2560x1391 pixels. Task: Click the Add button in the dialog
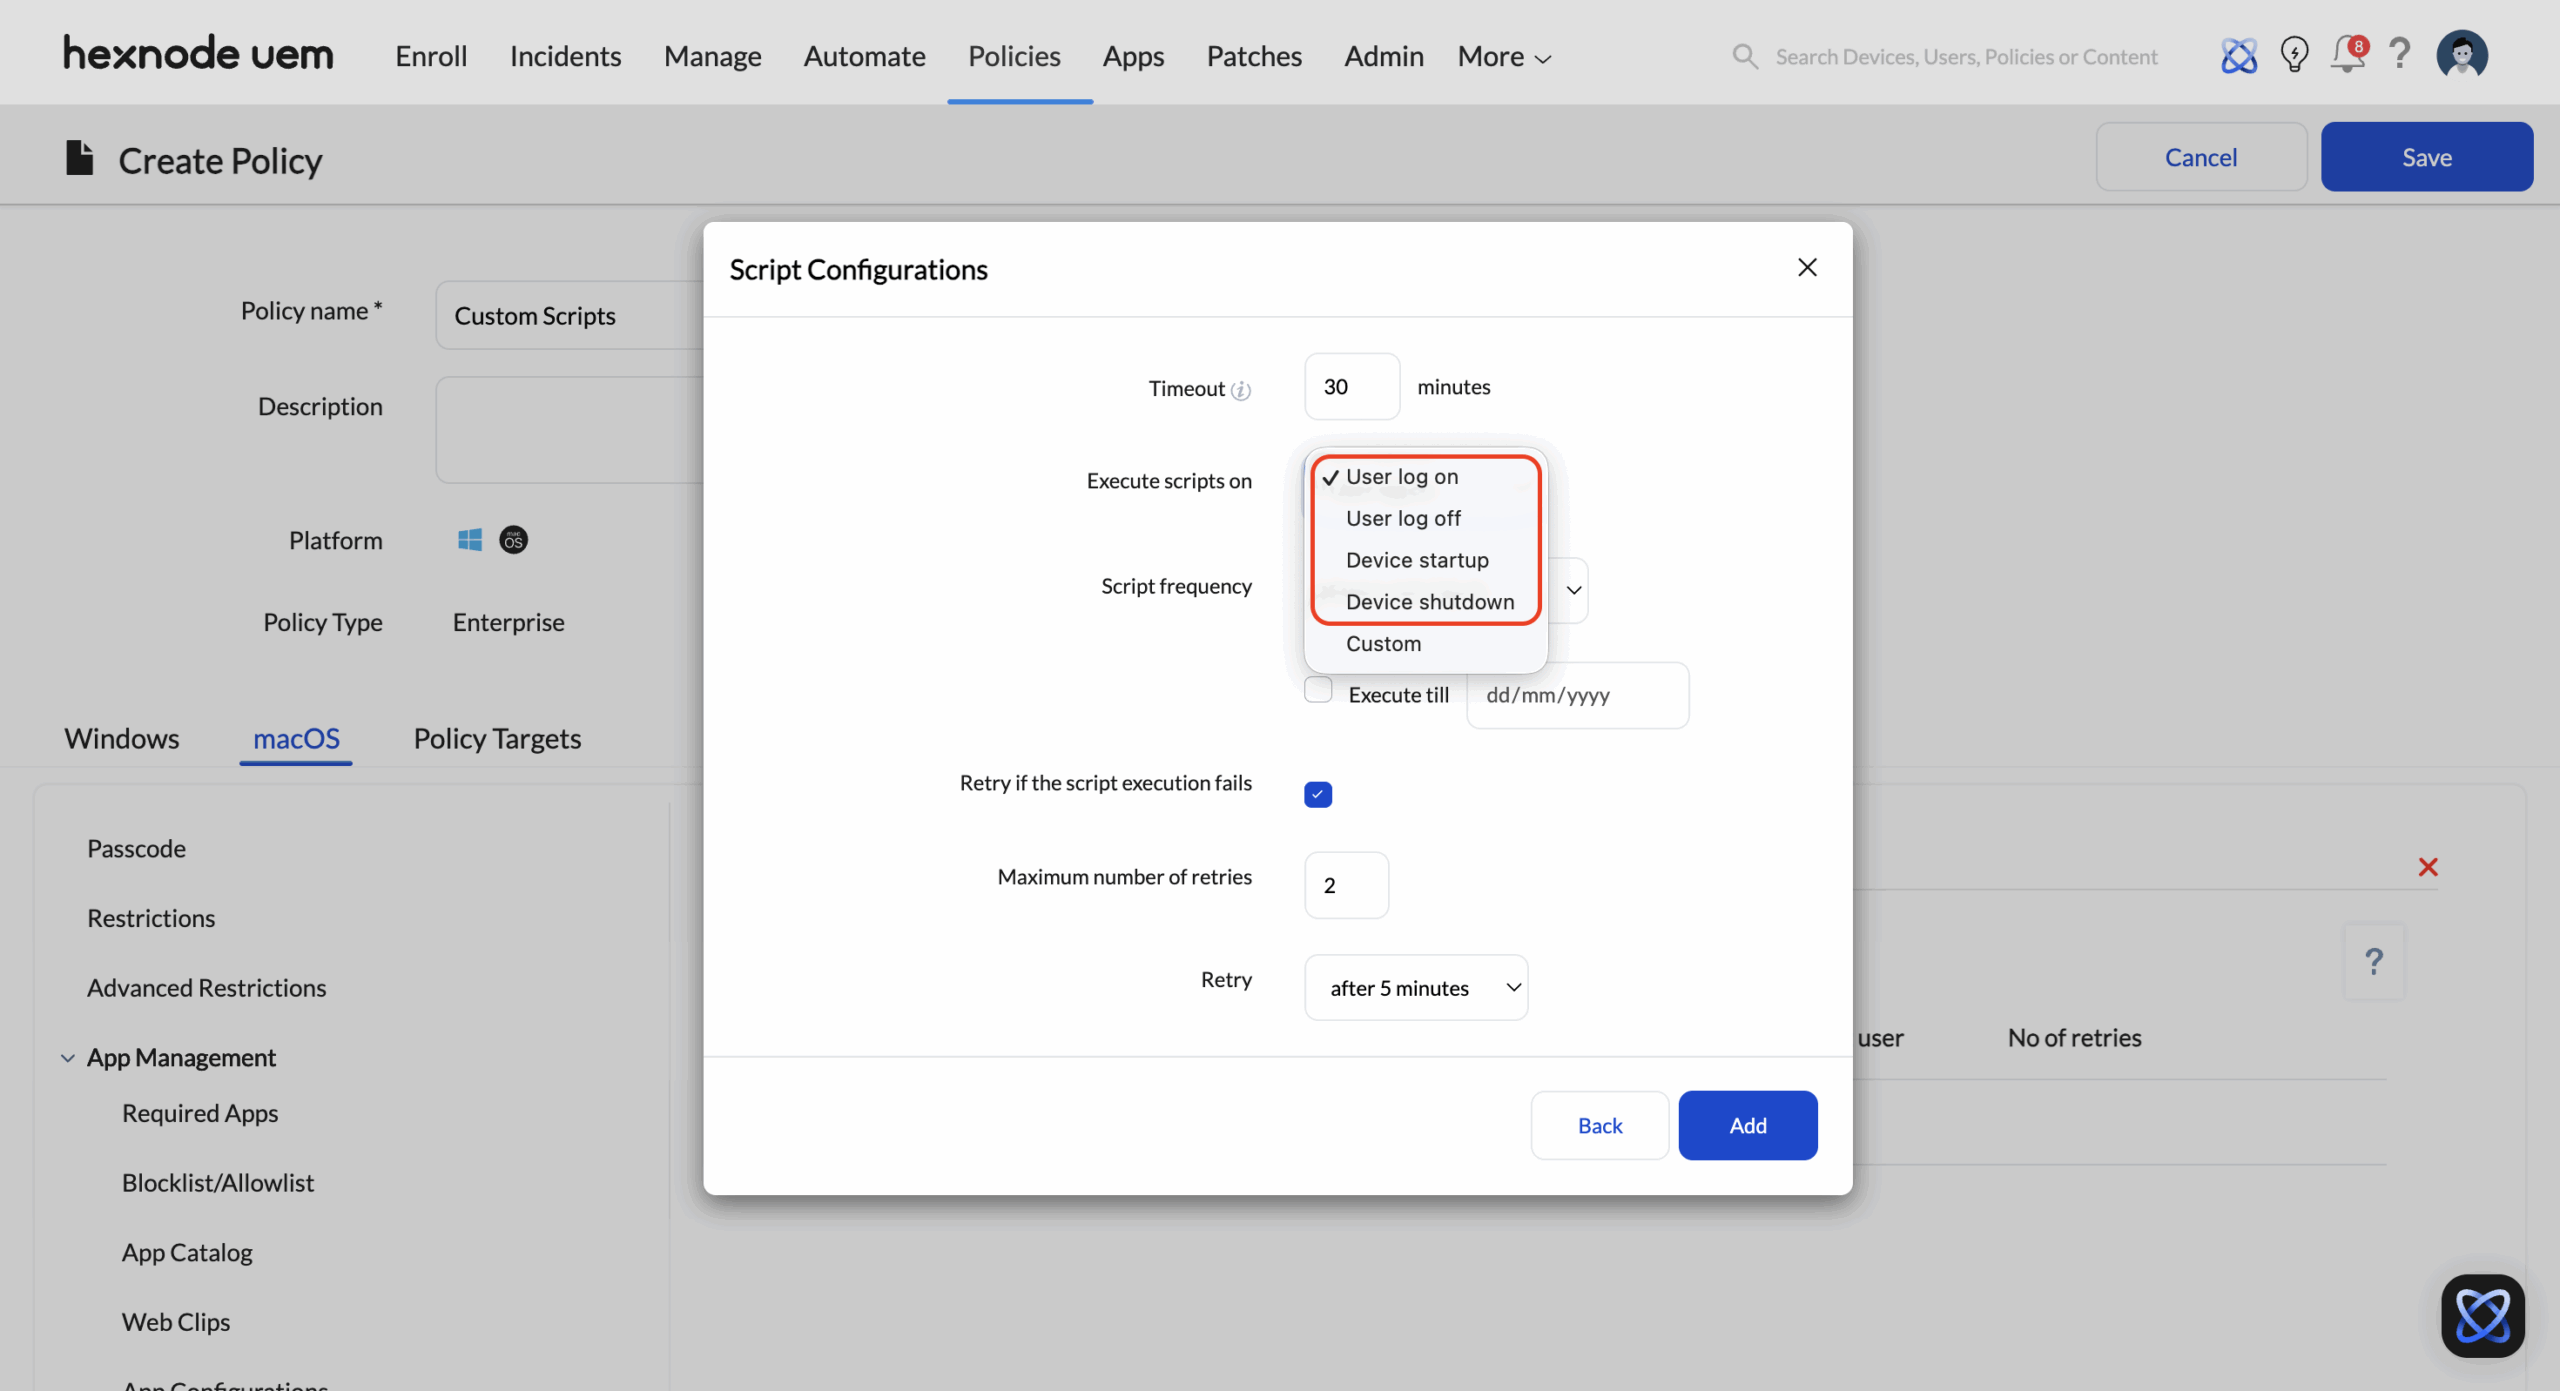[x=1747, y=1125]
